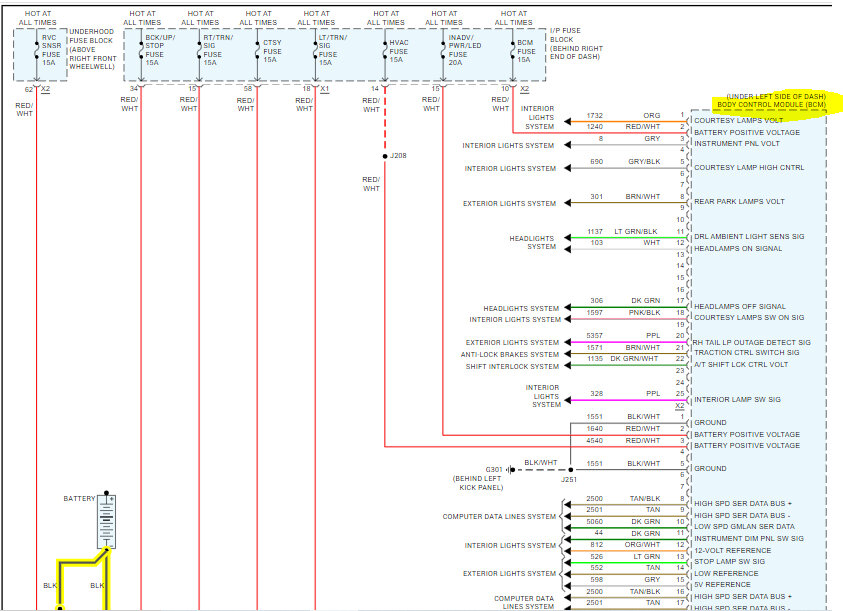Select wire 1137 LT GRN/BLK label

coord(622,231)
